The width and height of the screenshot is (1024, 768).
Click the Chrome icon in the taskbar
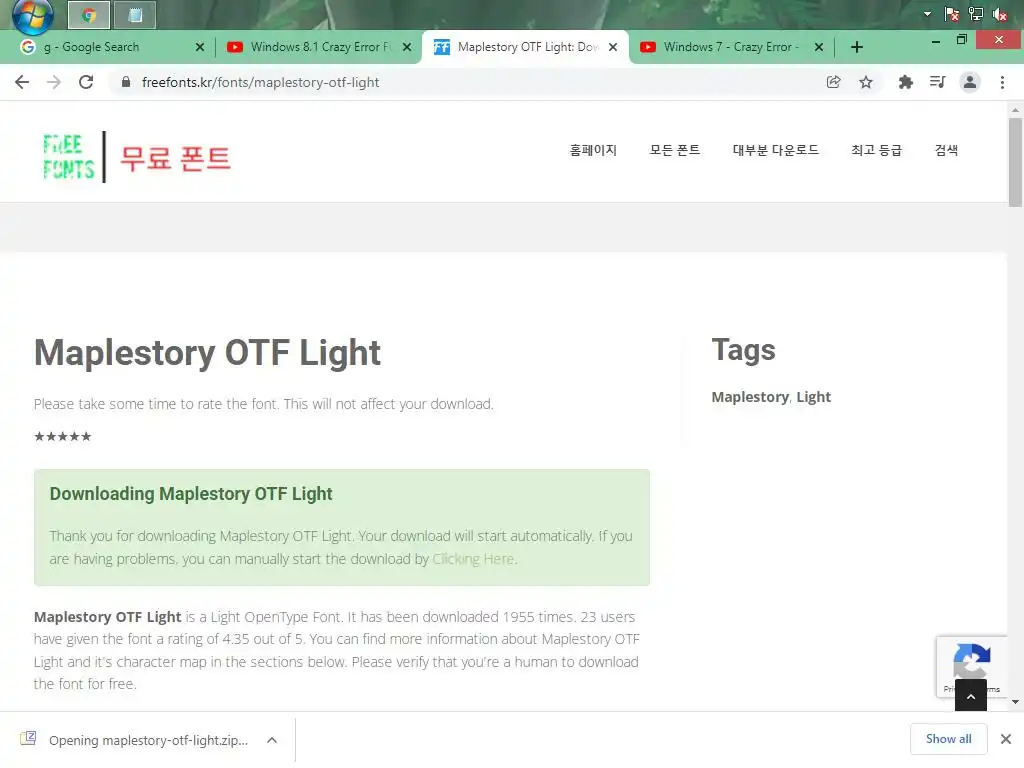click(89, 16)
